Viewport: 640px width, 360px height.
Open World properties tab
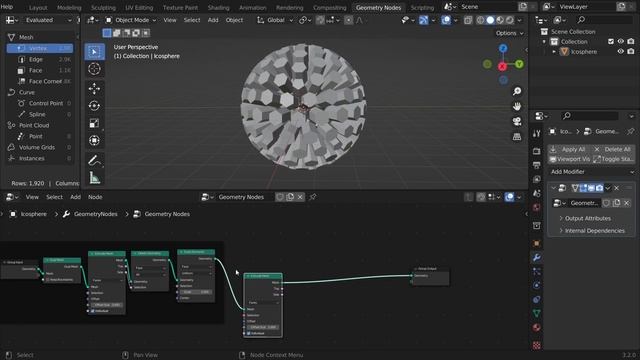tap(537, 207)
